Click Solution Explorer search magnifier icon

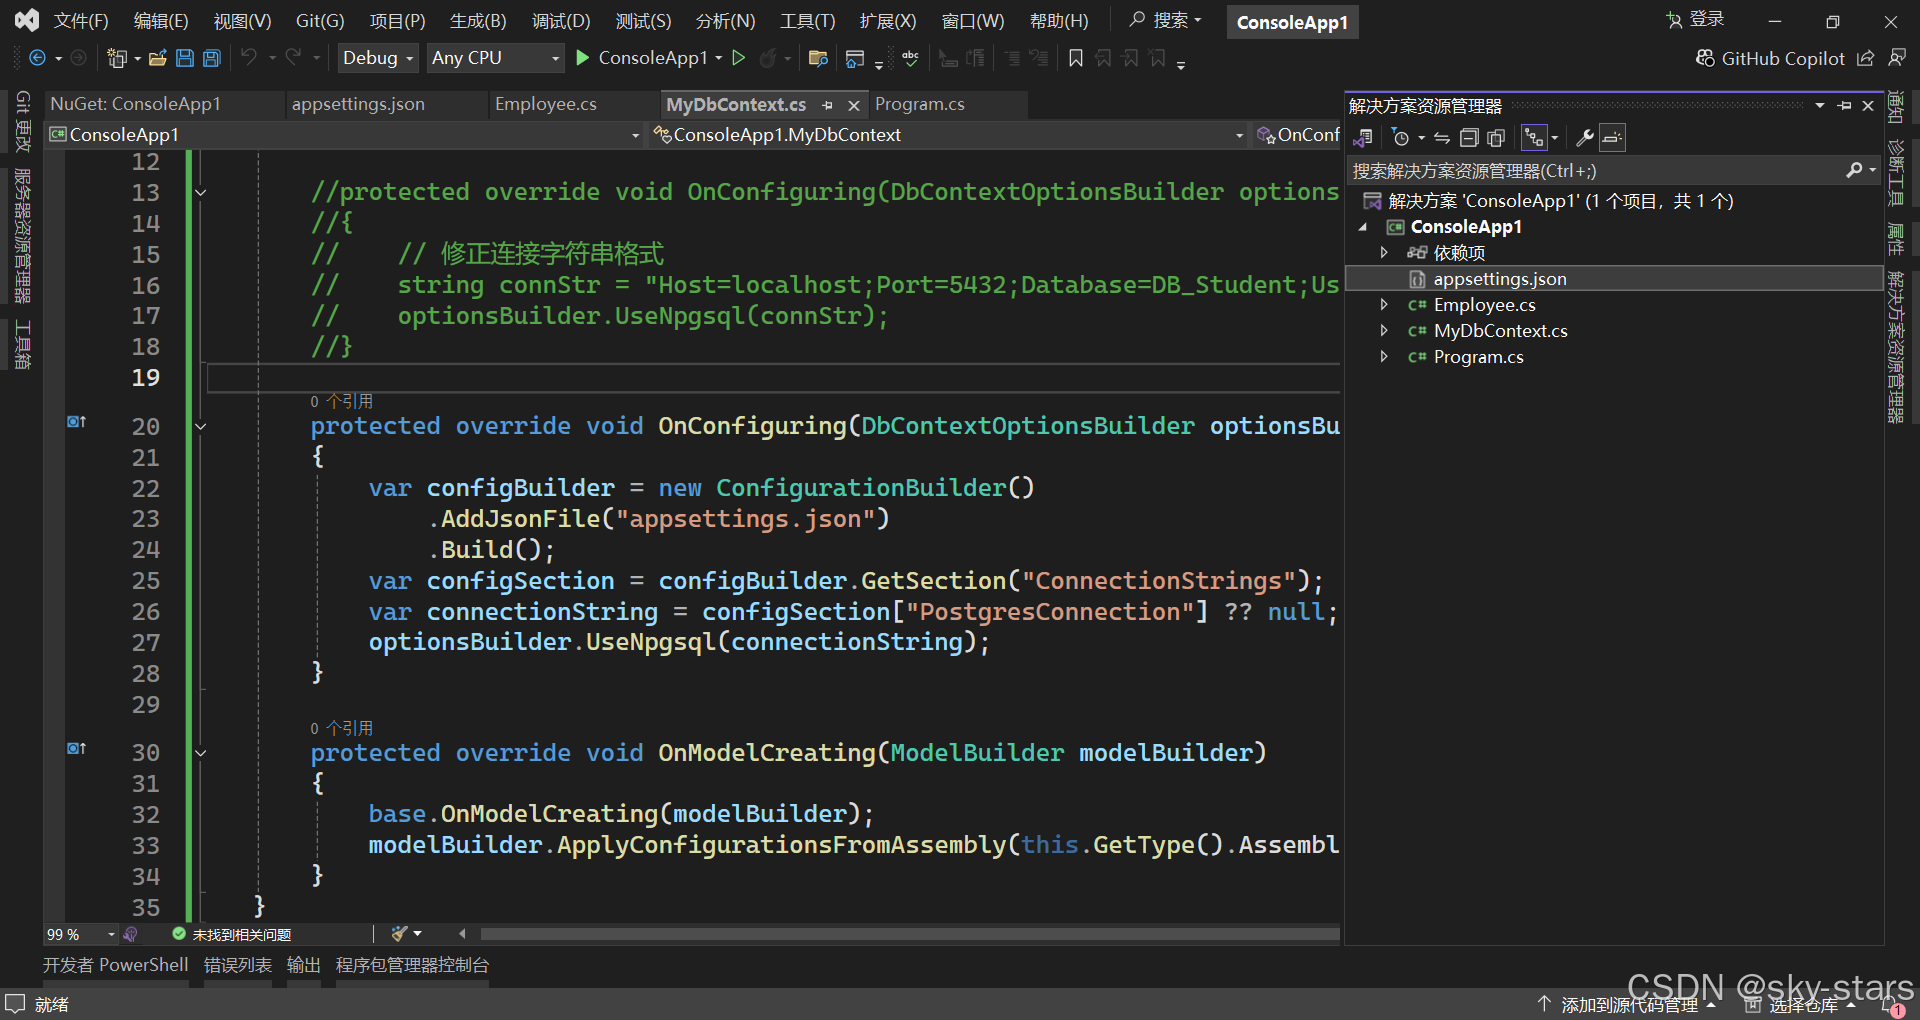point(1854,171)
